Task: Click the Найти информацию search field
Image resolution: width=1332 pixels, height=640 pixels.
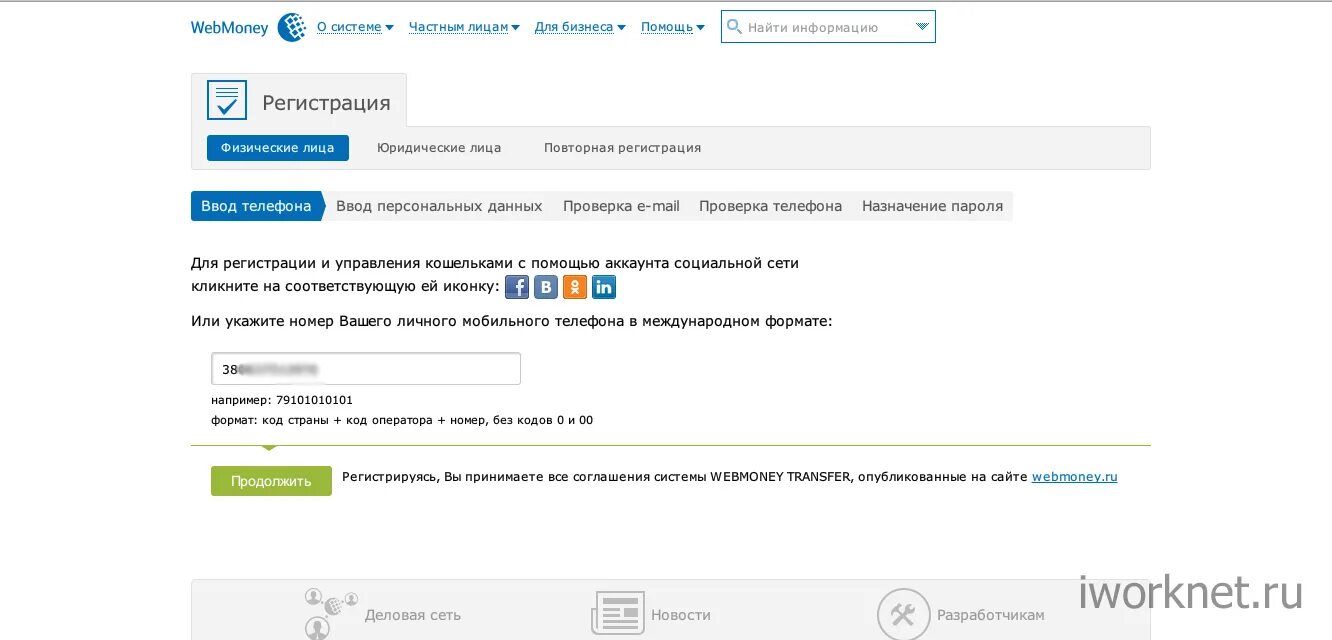Action: [x=828, y=27]
